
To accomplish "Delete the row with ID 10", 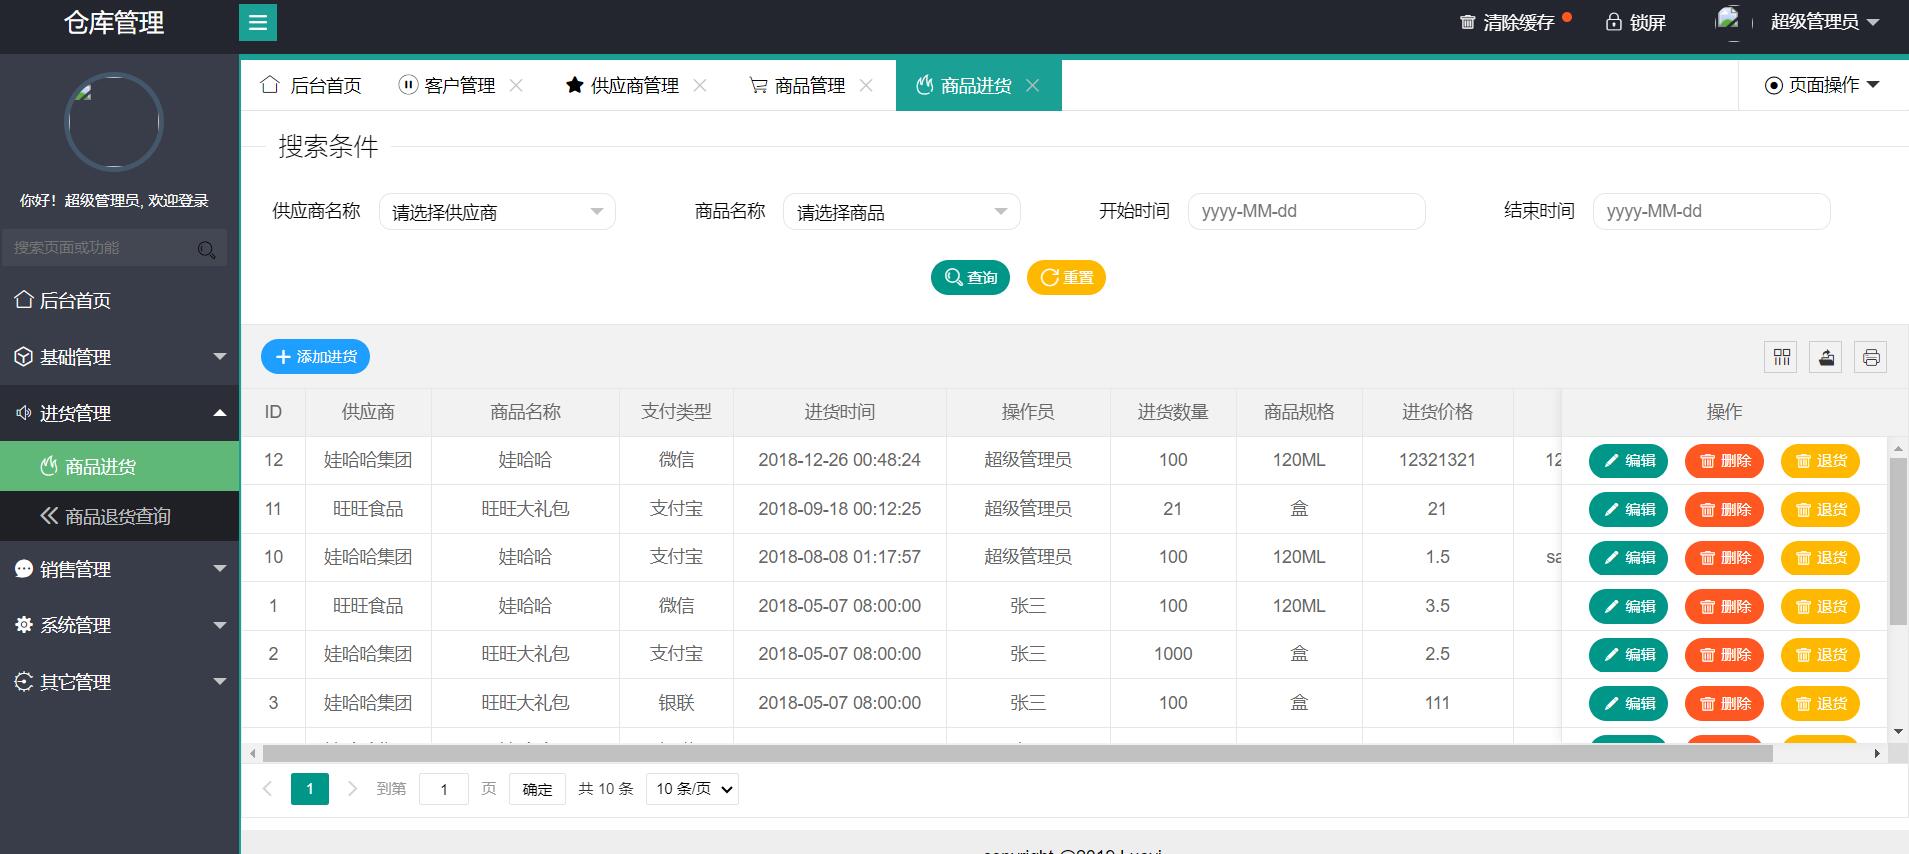I will click(1724, 558).
